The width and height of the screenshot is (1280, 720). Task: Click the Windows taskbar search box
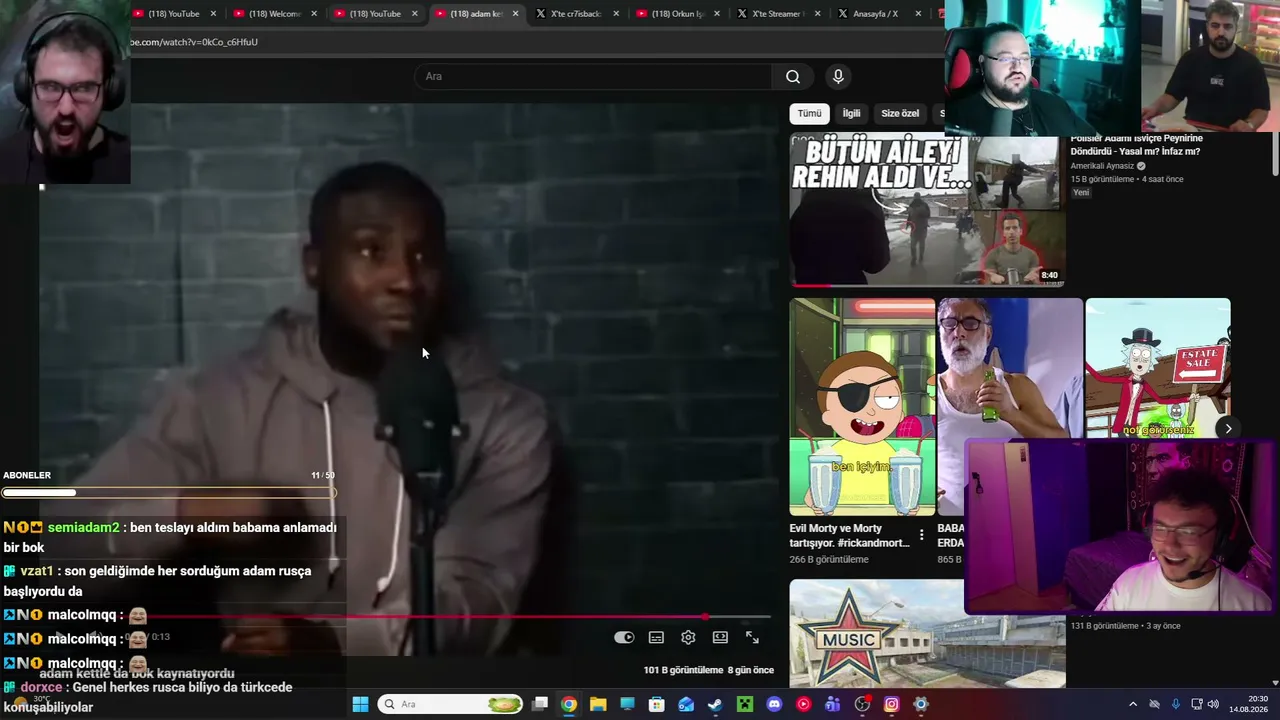tap(451, 704)
